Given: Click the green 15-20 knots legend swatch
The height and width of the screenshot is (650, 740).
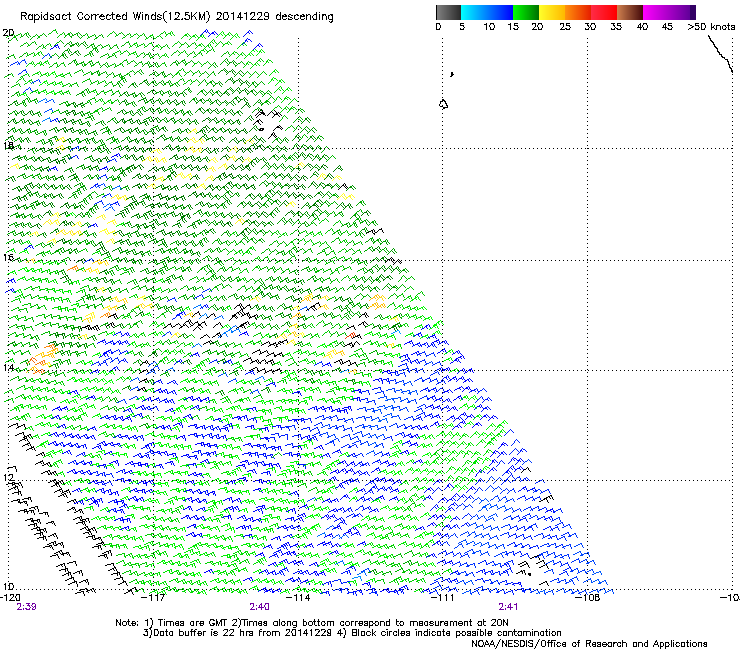Looking at the screenshot, I should point(526,12).
